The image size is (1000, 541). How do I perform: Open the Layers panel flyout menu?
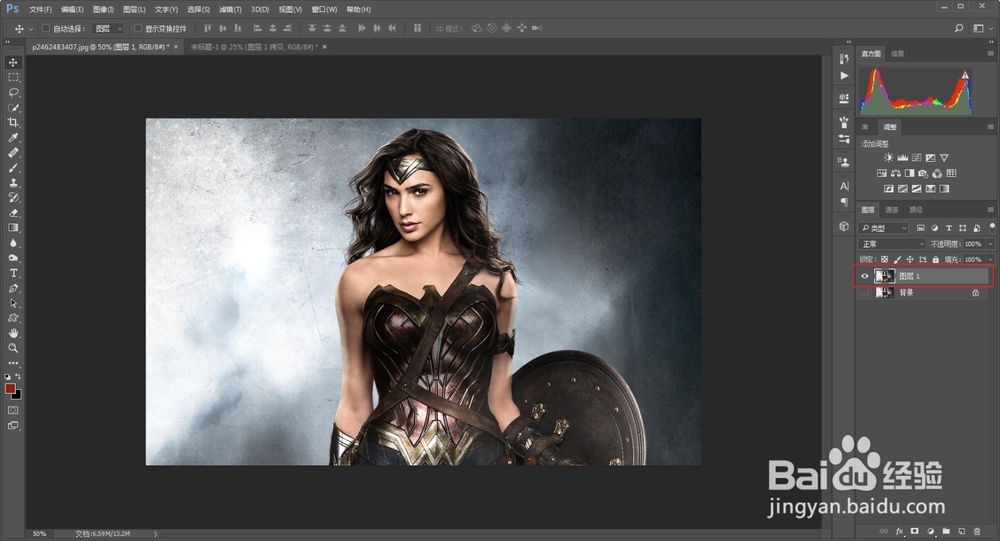pos(990,209)
